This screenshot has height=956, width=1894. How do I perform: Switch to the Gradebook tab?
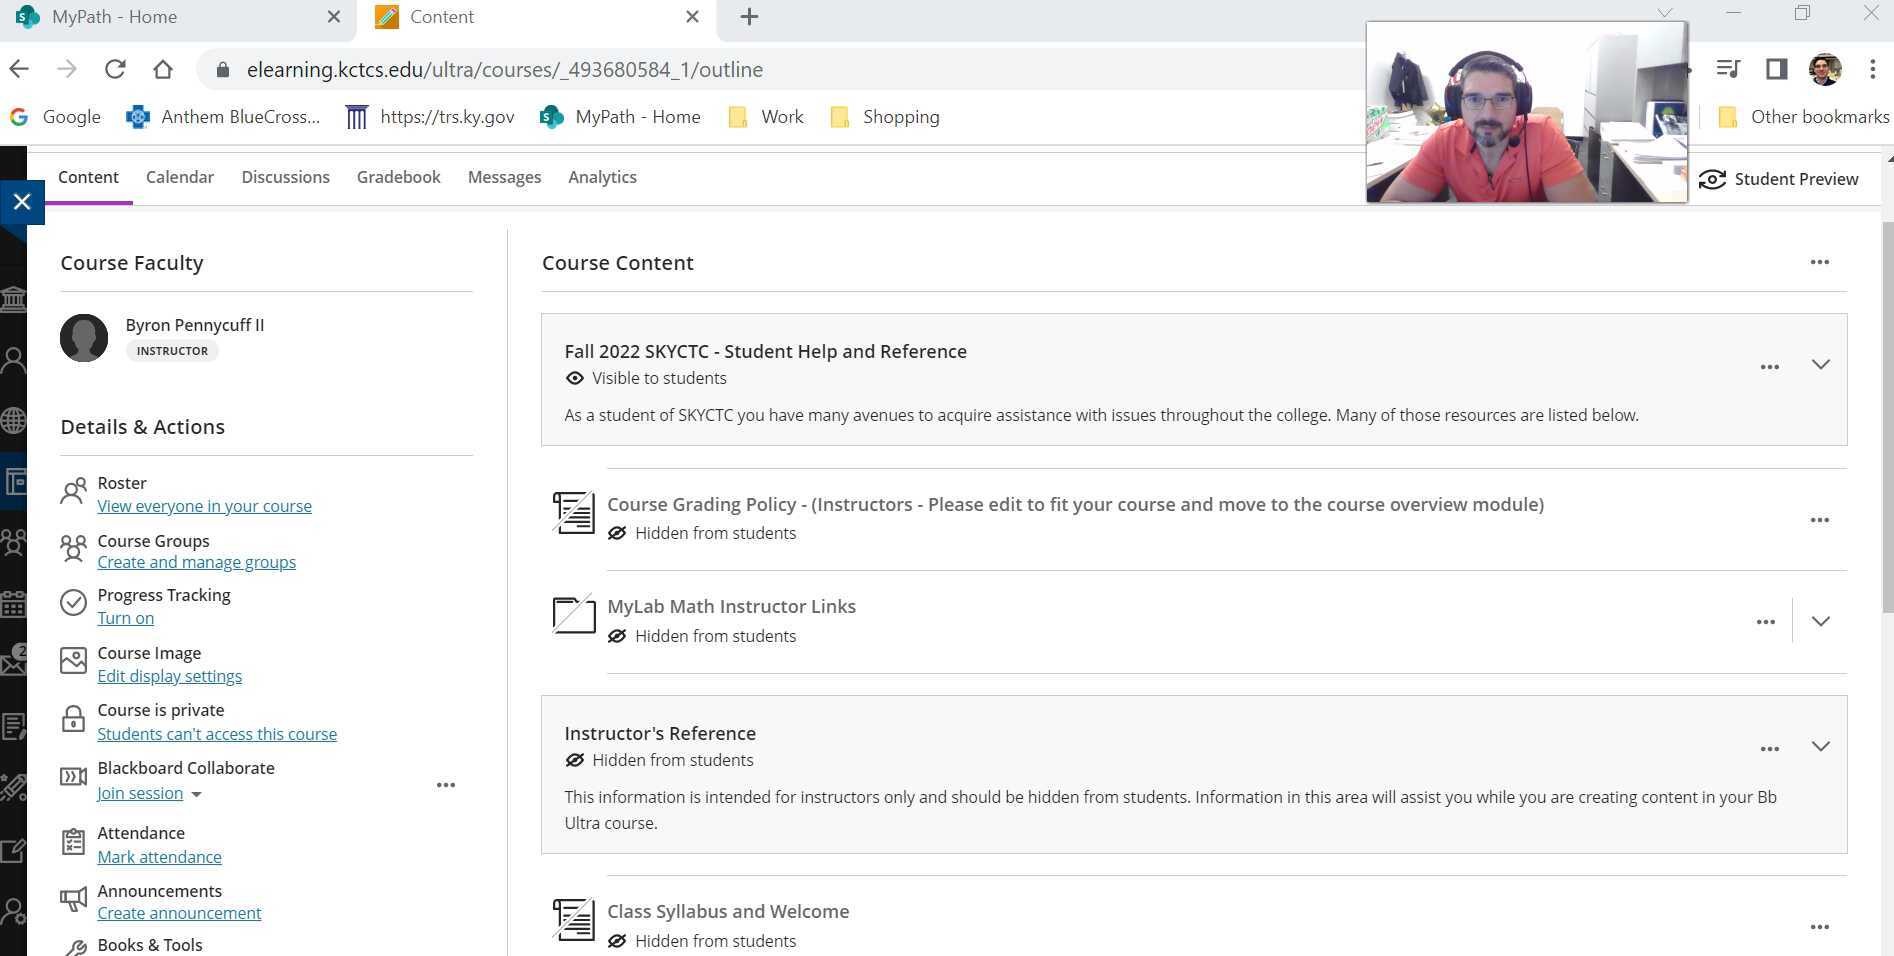click(x=398, y=177)
